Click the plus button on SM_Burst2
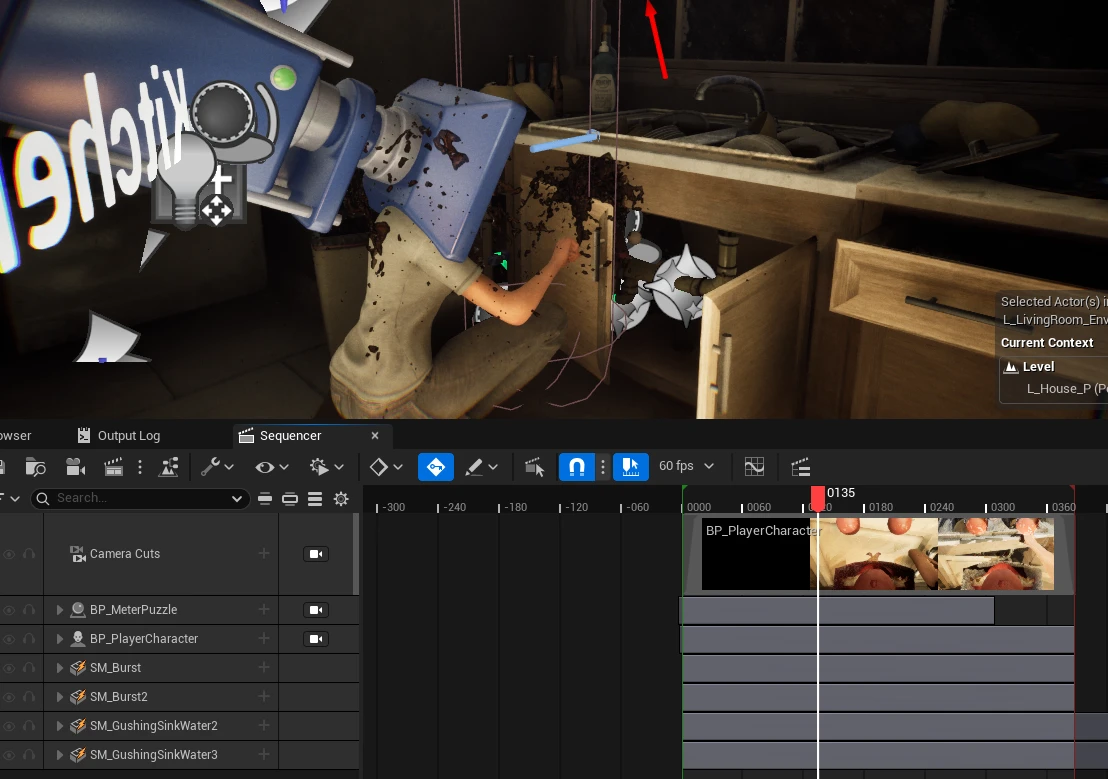The width and height of the screenshot is (1108, 779). pos(264,696)
